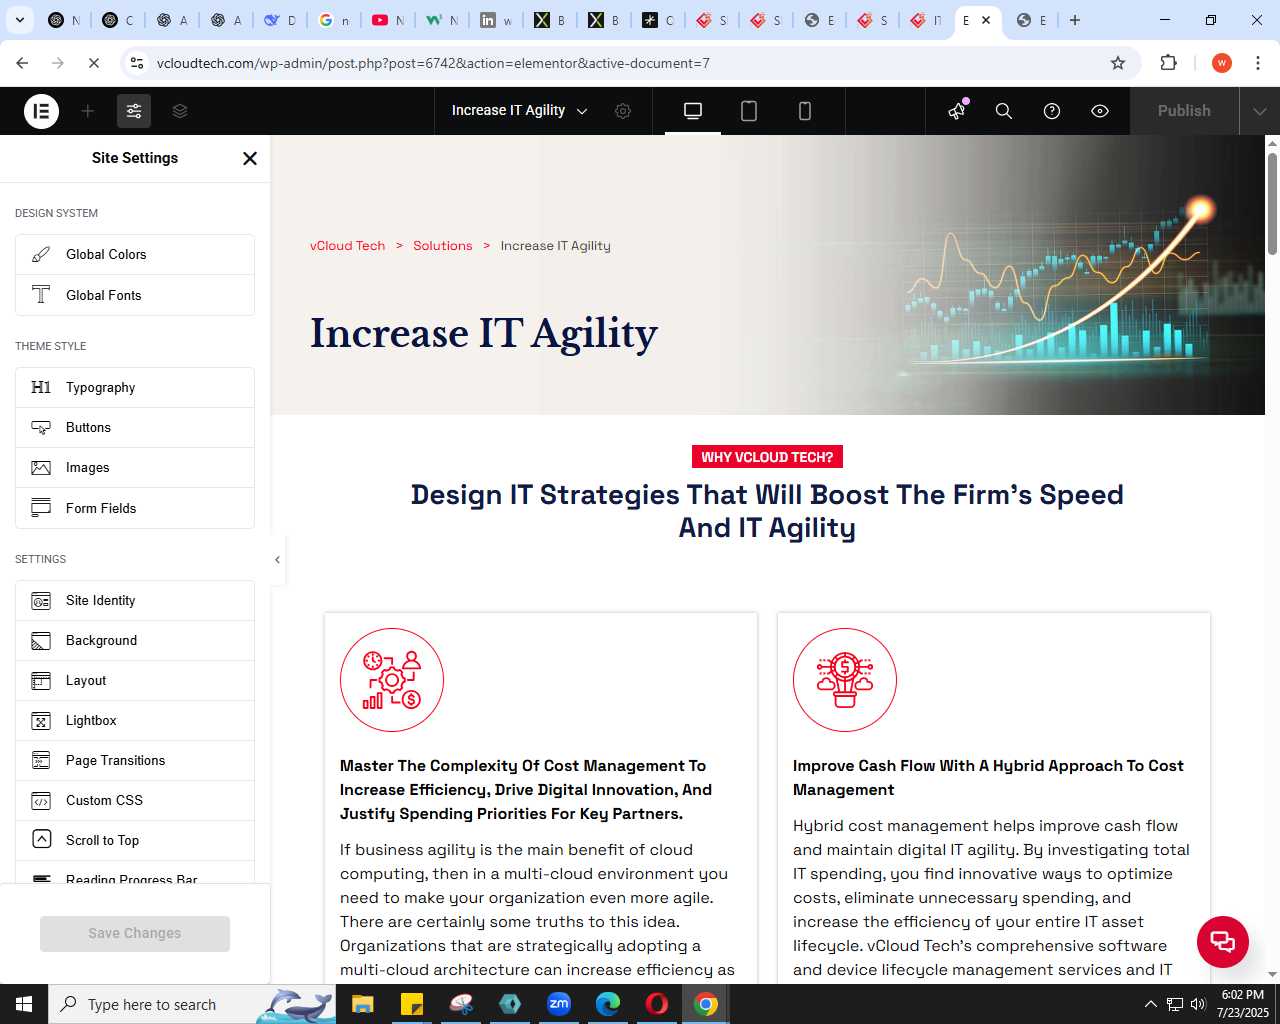Show hidden system tray icons
This screenshot has height=1024, width=1280.
[1150, 1004]
